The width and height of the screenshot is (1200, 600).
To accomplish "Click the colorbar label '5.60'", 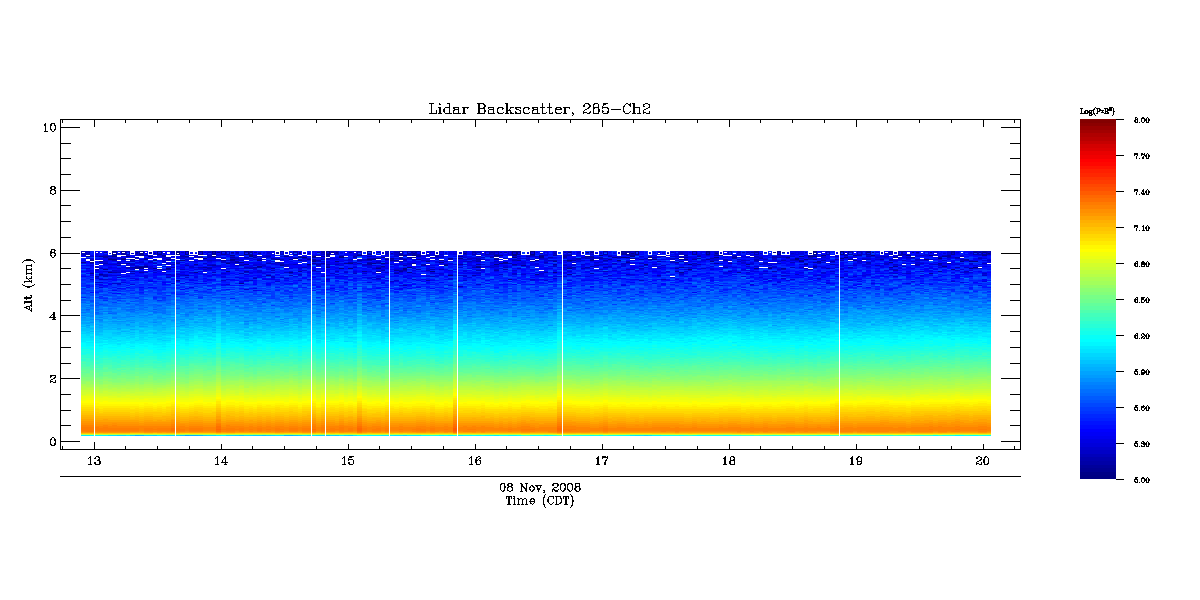I will 1142,408.
